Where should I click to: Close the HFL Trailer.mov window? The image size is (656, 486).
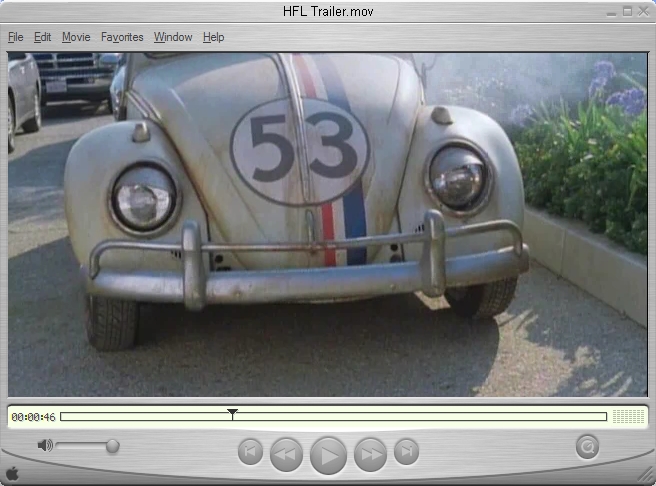(x=643, y=12)
